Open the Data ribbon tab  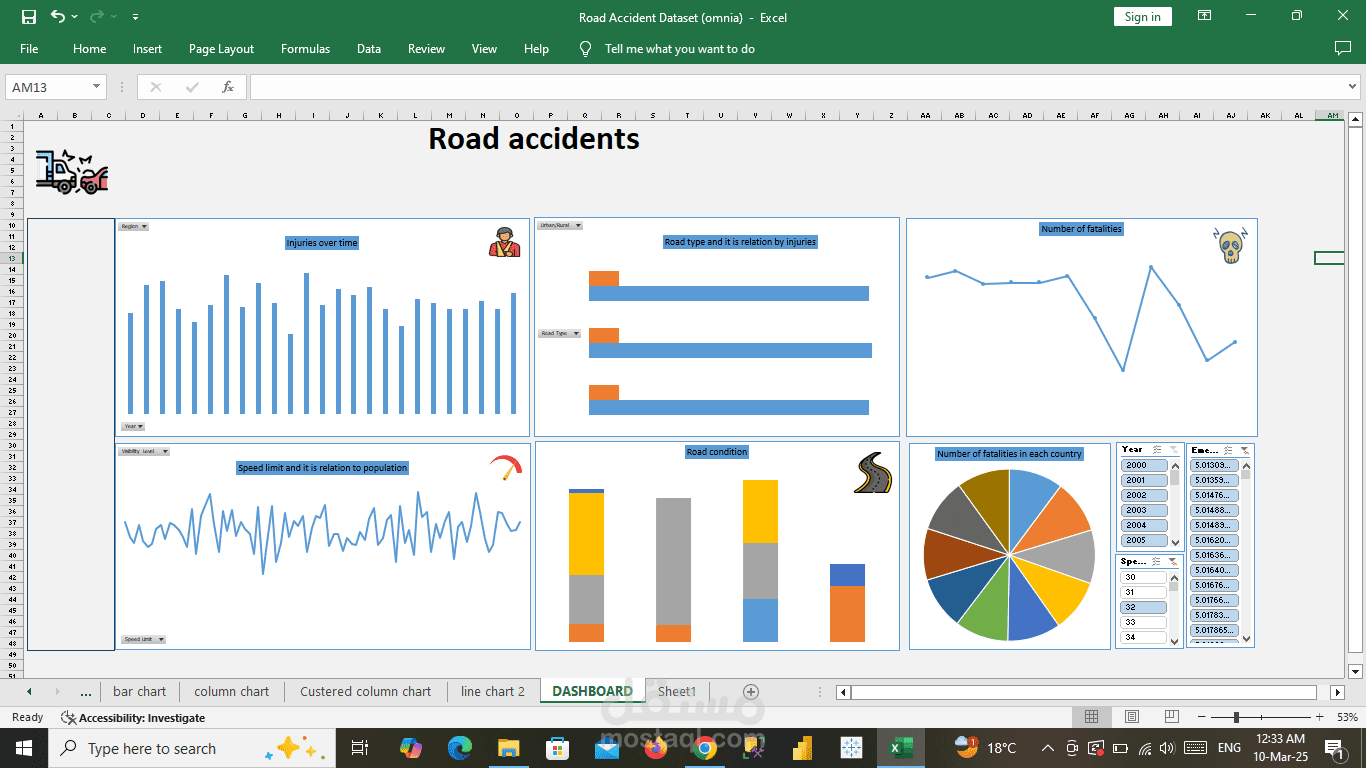coord(369,48)
